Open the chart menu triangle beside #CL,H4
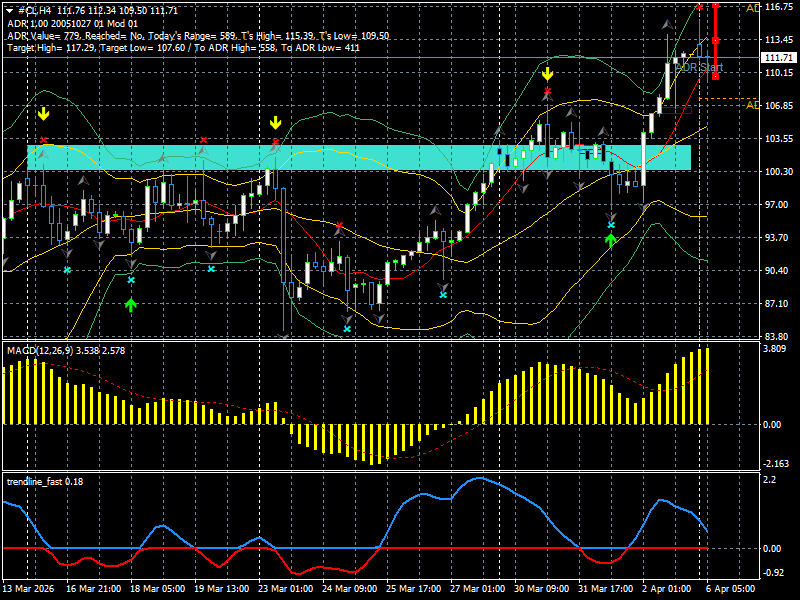The image size is (800, 600). click(x=9, y=11)
